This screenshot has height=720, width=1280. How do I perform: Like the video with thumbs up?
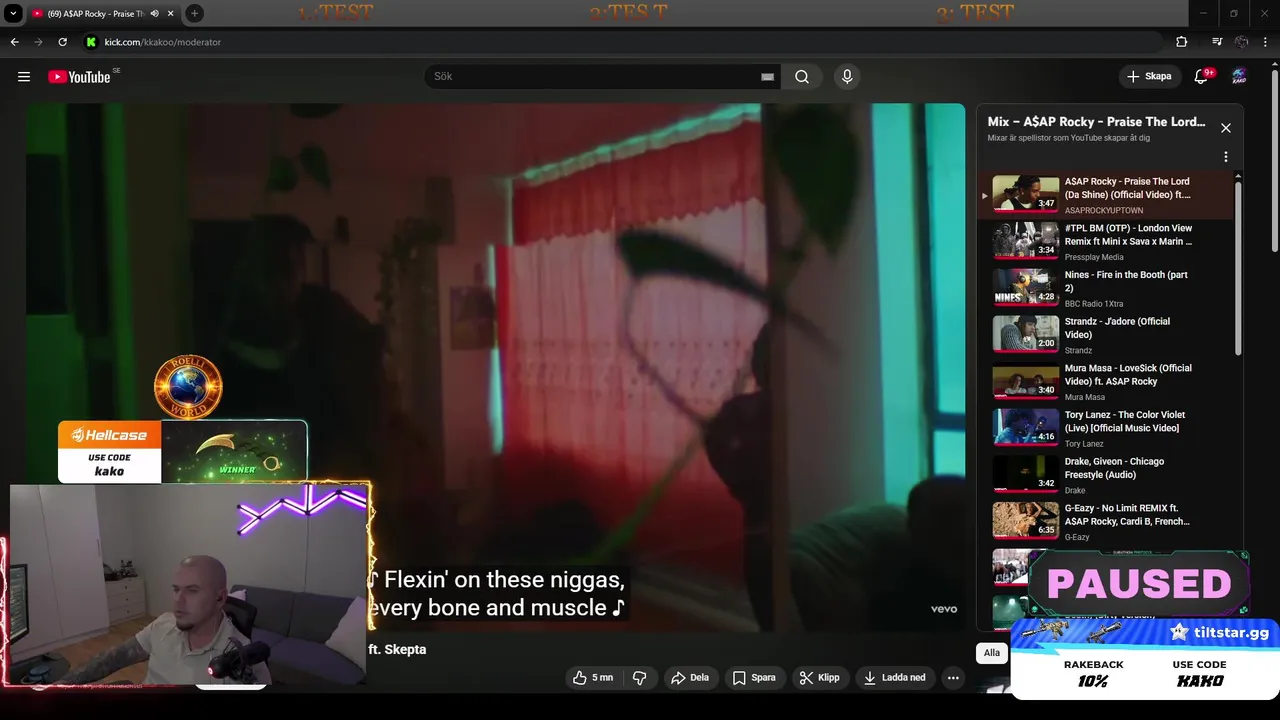point(593,678)
